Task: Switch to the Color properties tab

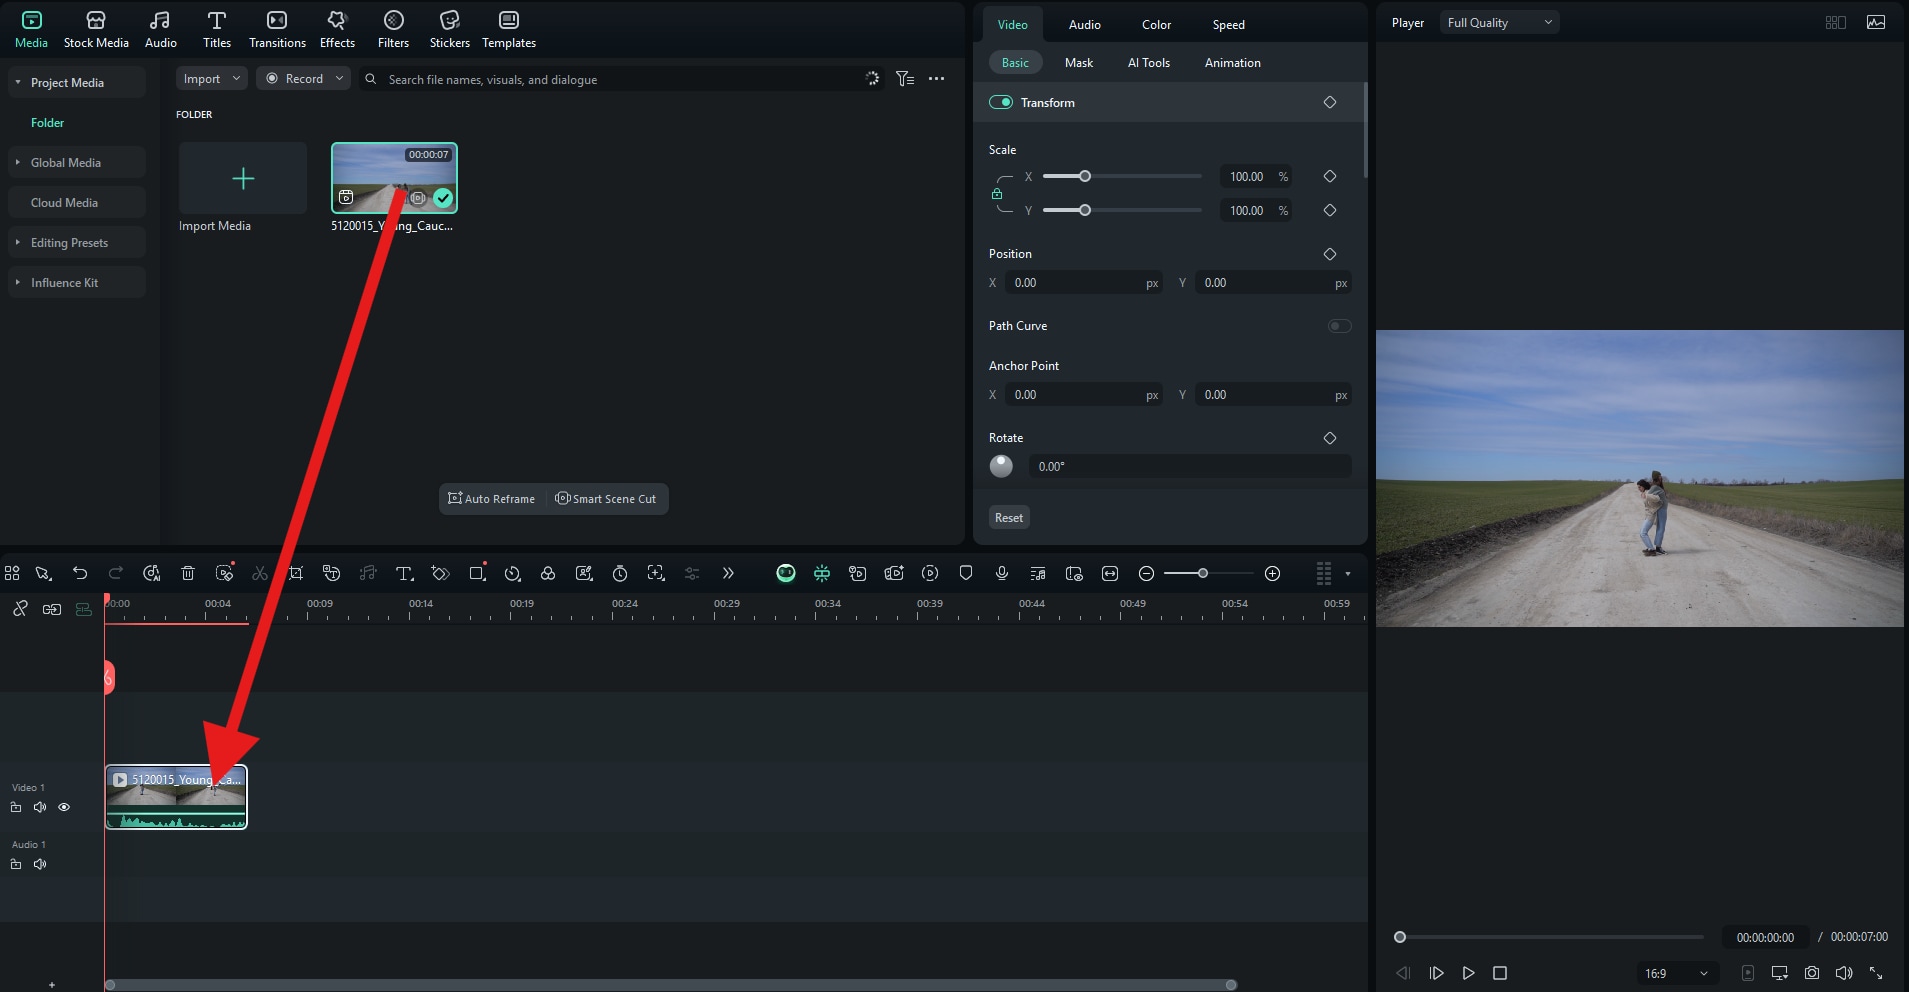Action: [1157, 24]
